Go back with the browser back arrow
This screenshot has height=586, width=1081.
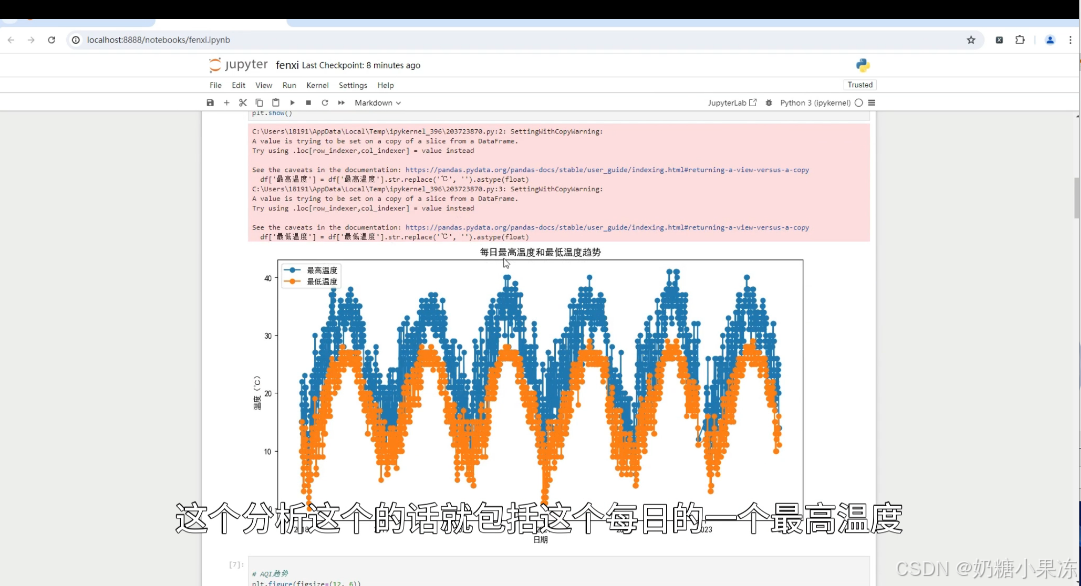coord(11,40)
